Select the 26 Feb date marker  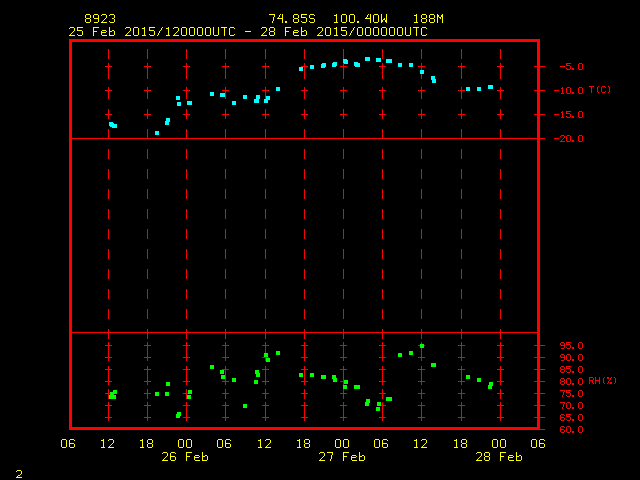click(x=185, y=457)
